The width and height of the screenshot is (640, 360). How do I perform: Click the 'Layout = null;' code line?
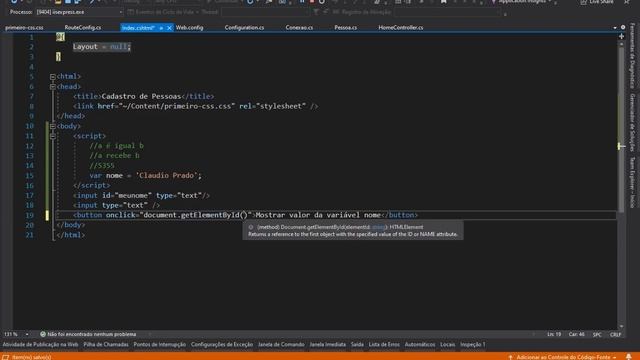pos(102,47)
